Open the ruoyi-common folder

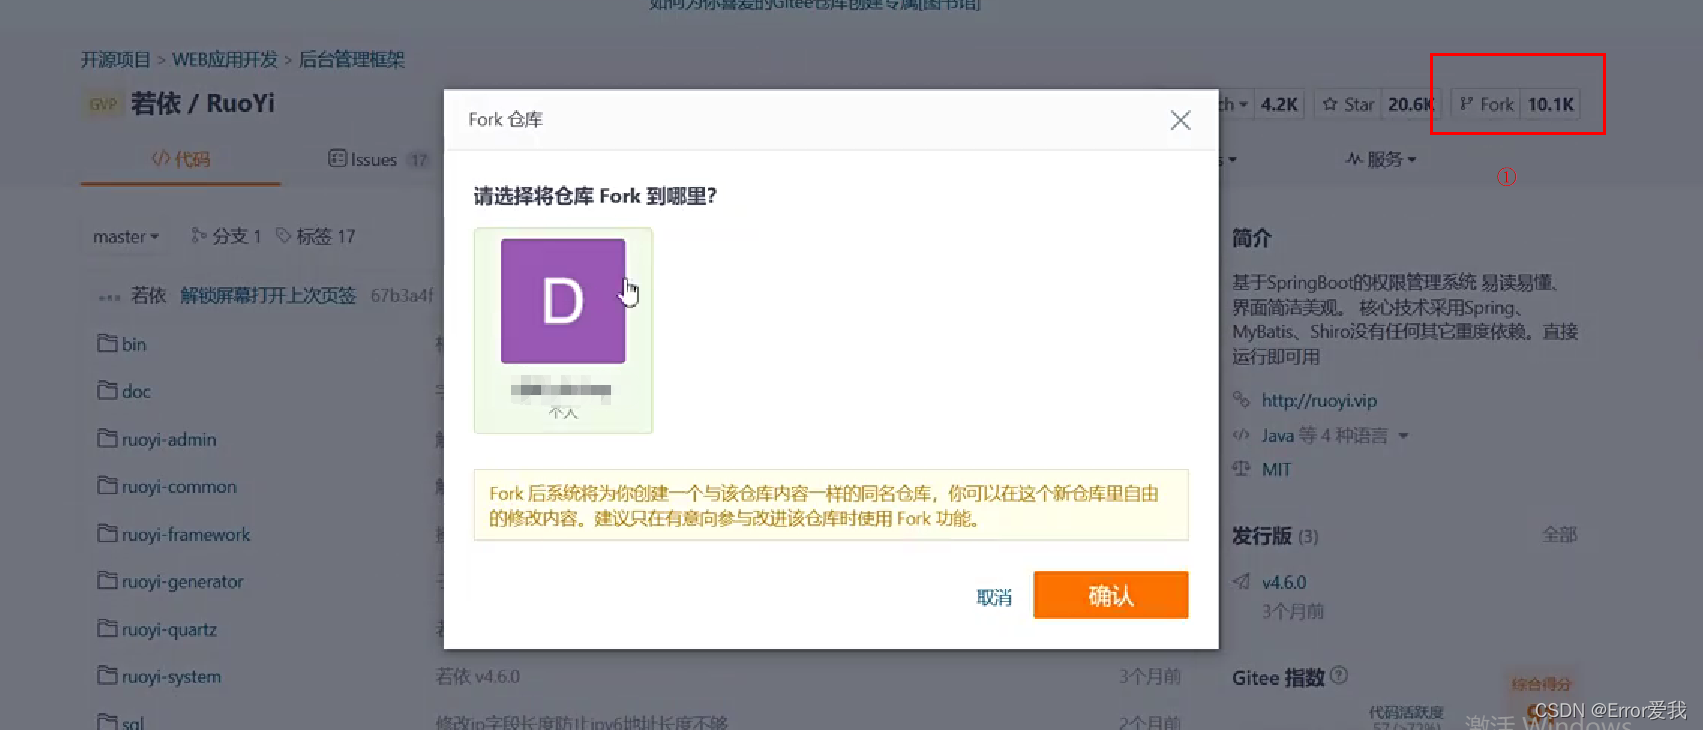point(179,487)
